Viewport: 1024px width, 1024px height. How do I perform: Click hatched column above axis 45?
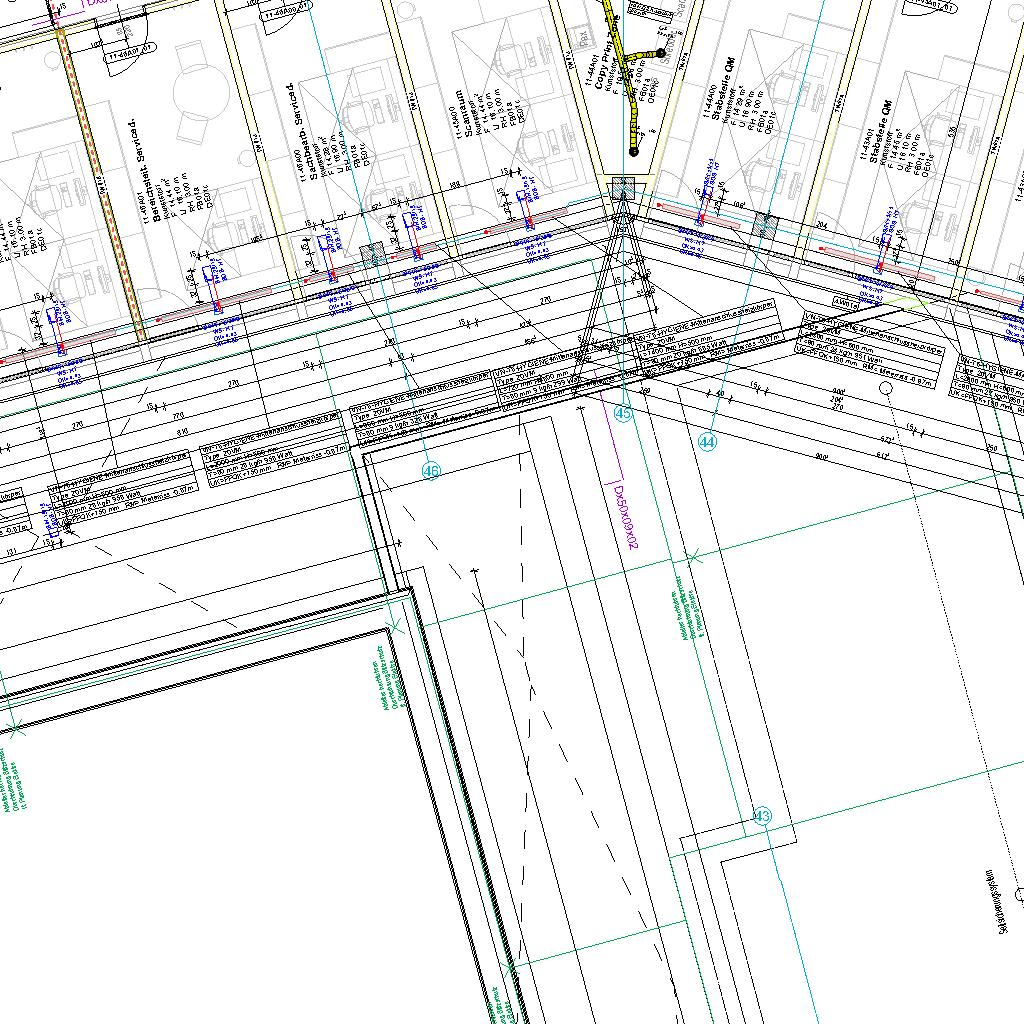point(622,189)
